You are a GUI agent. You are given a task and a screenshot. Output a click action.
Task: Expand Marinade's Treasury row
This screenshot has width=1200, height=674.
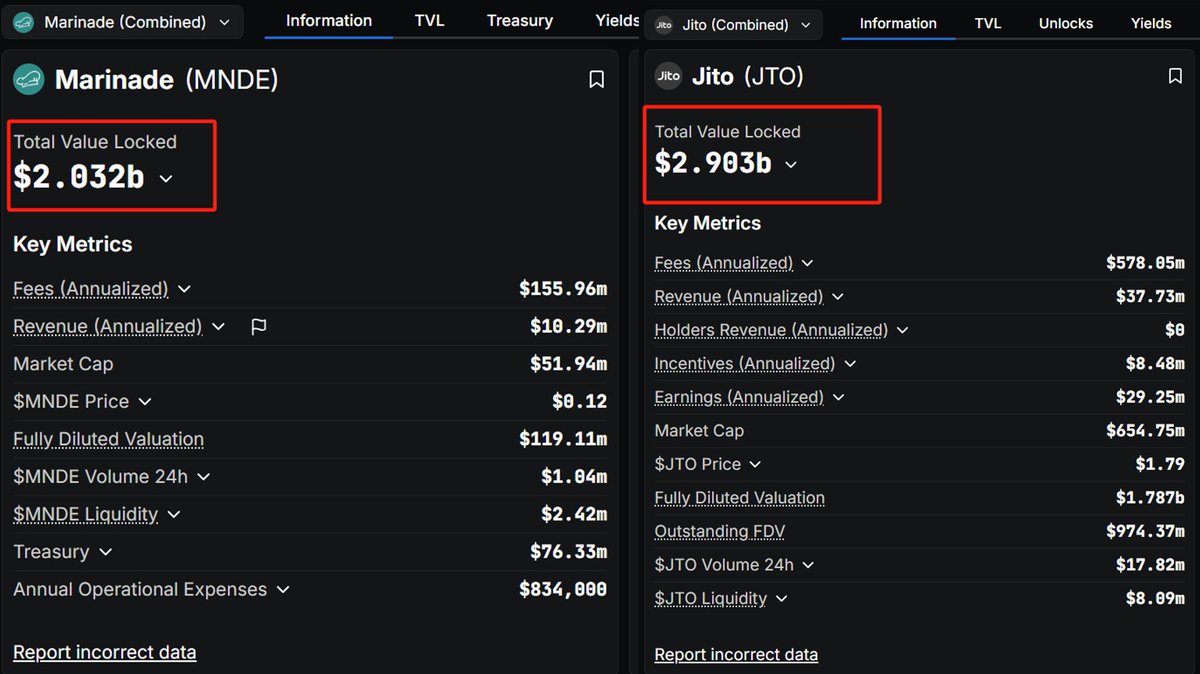click(105, 552)
